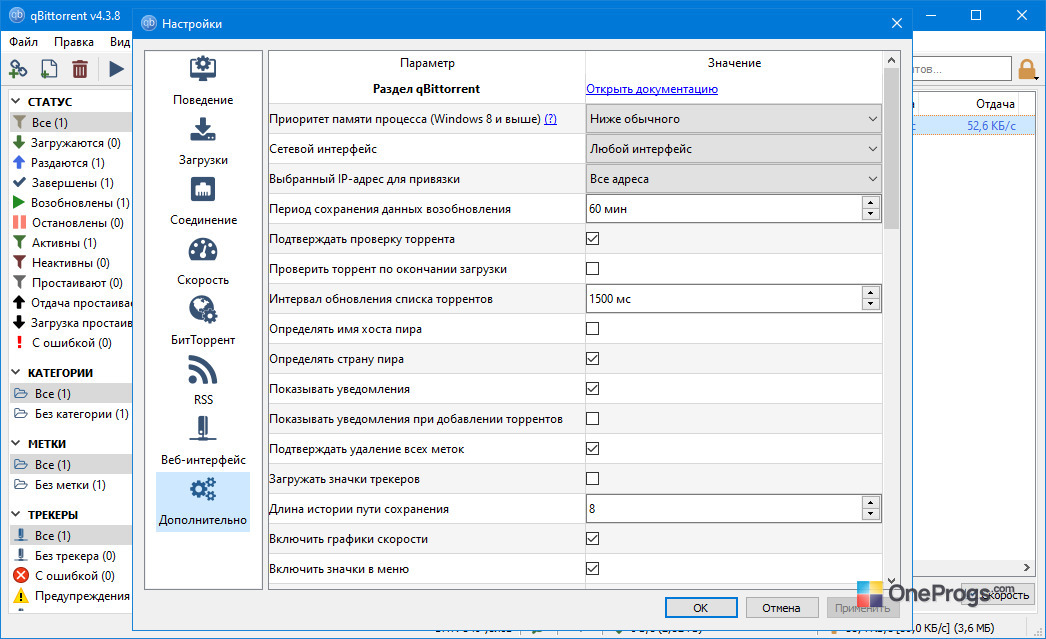Screen dimensions: 1046x639
Task: Increase resume data save period spinner
Action: coord(871,203)
